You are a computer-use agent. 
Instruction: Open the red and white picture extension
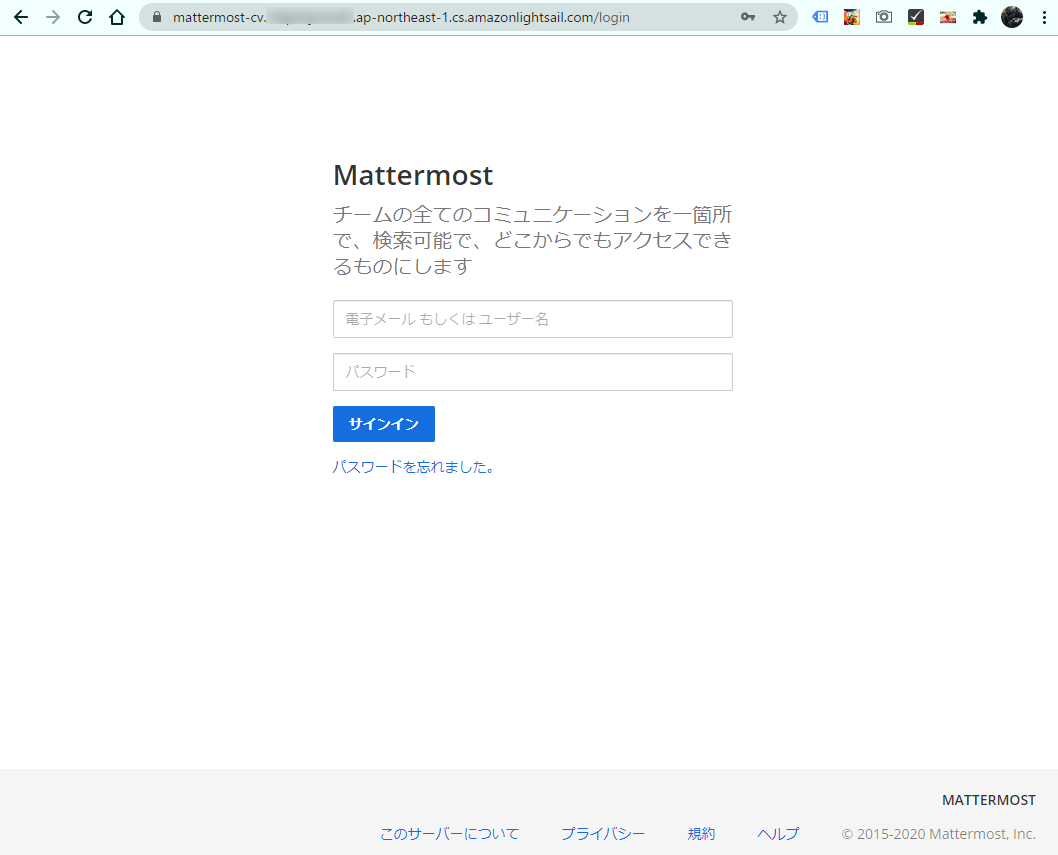click(948, 17)
